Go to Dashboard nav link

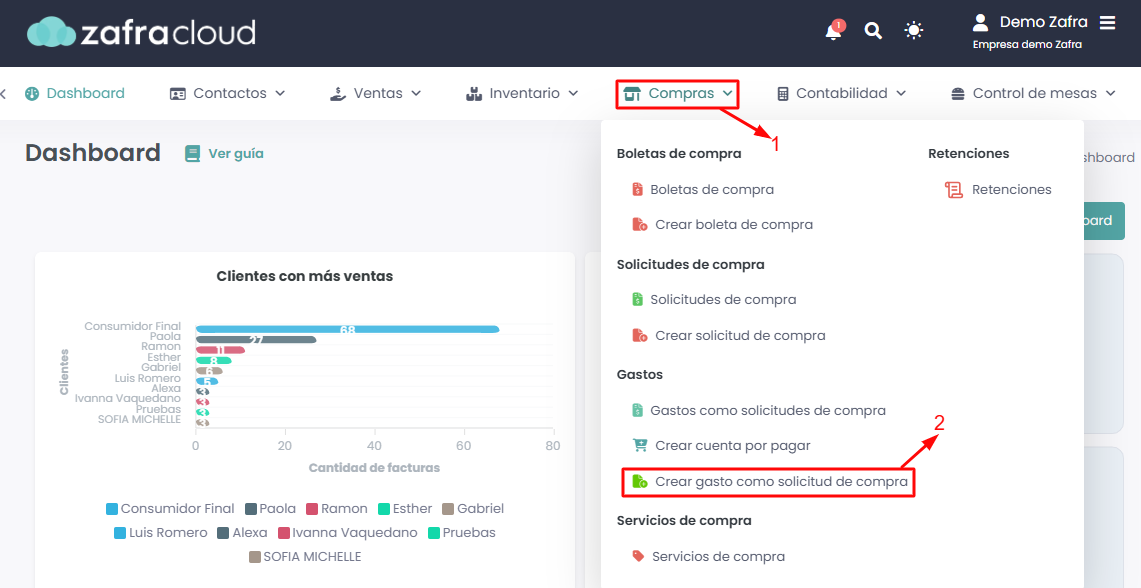[85, 93]
